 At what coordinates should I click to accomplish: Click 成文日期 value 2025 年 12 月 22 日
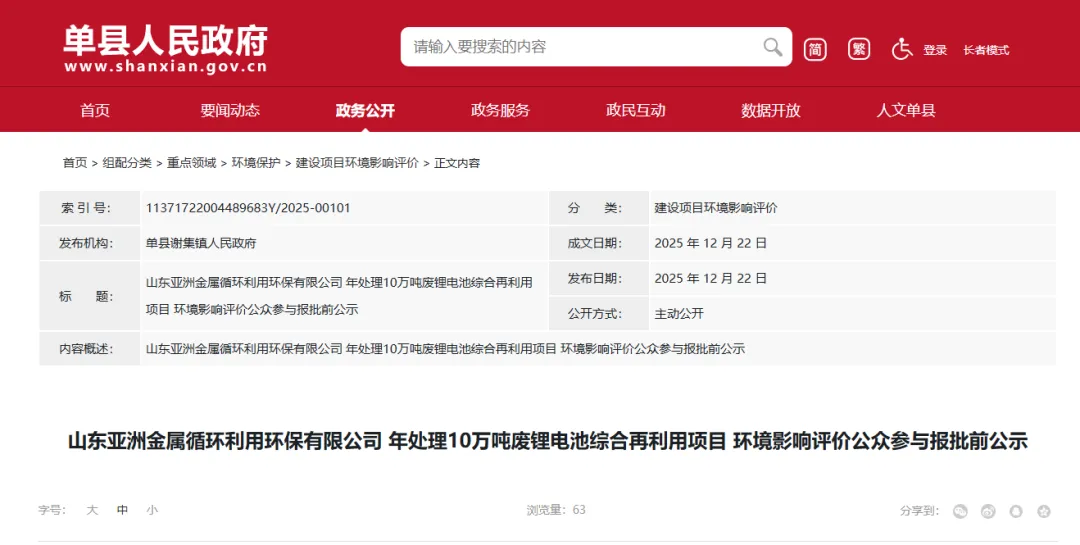(x=710, y=243)
